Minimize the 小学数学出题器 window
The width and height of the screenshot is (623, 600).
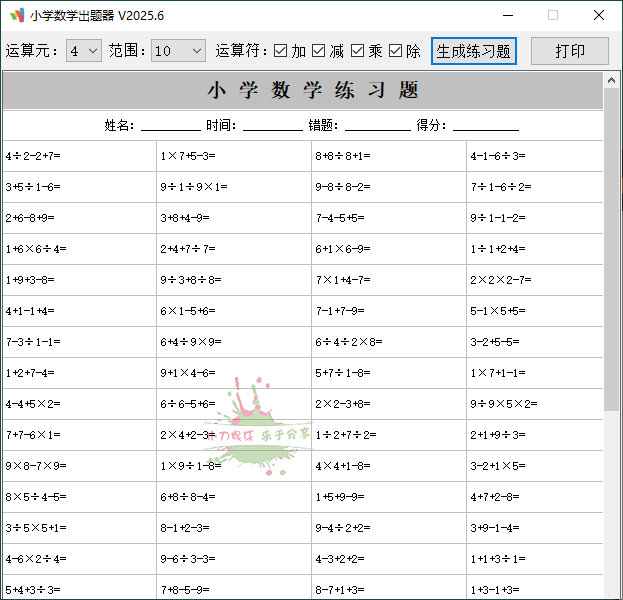tap(507, 16)
